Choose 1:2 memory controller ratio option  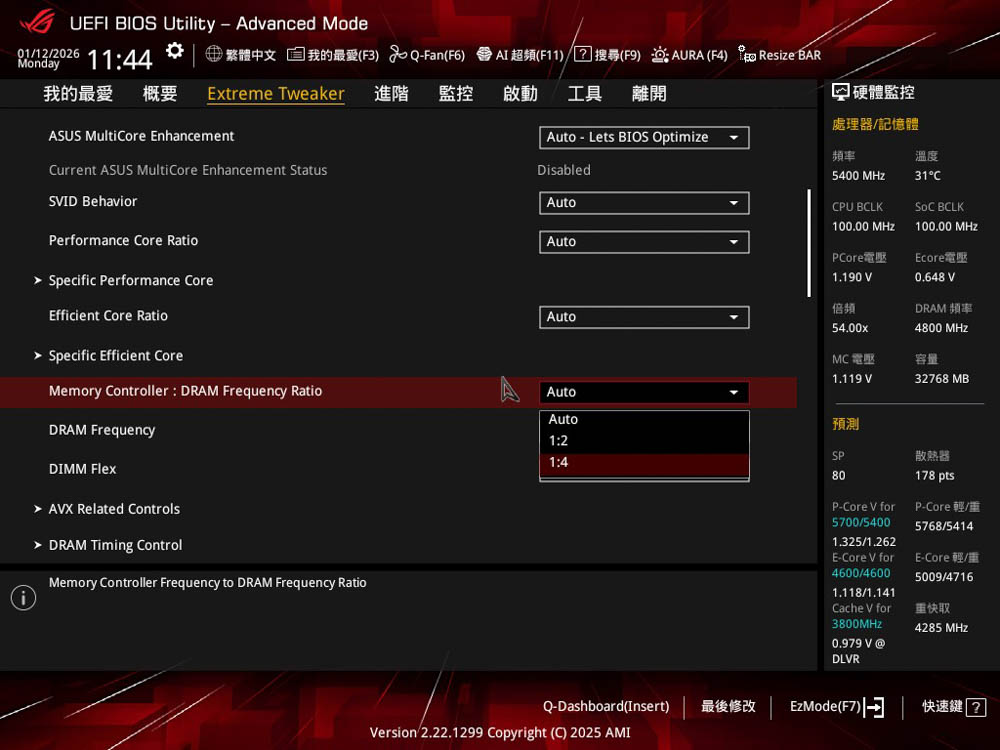click(644, 441)
